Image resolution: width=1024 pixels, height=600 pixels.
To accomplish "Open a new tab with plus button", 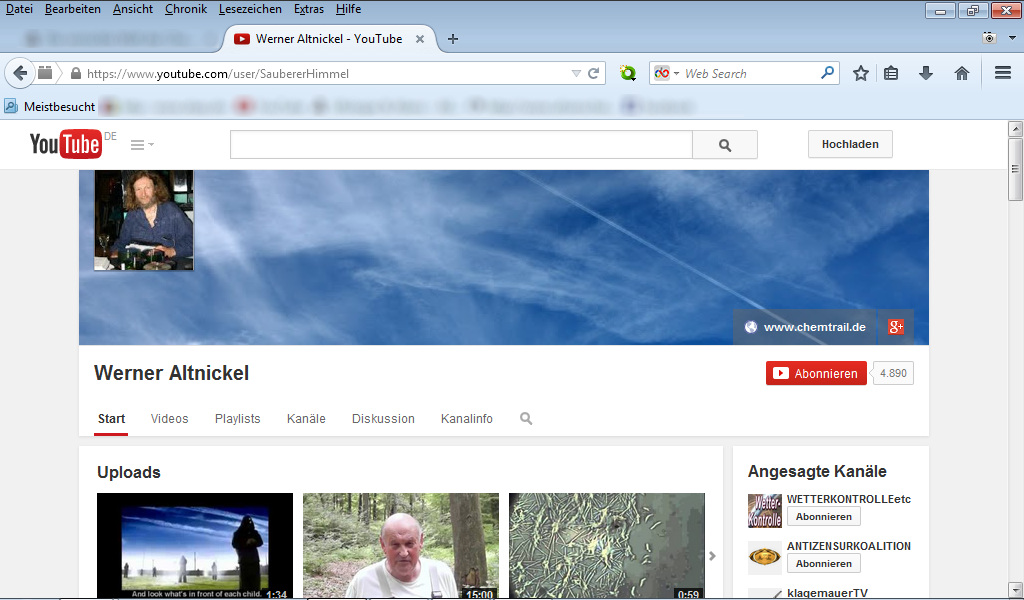I will click(x=453, y=39).
